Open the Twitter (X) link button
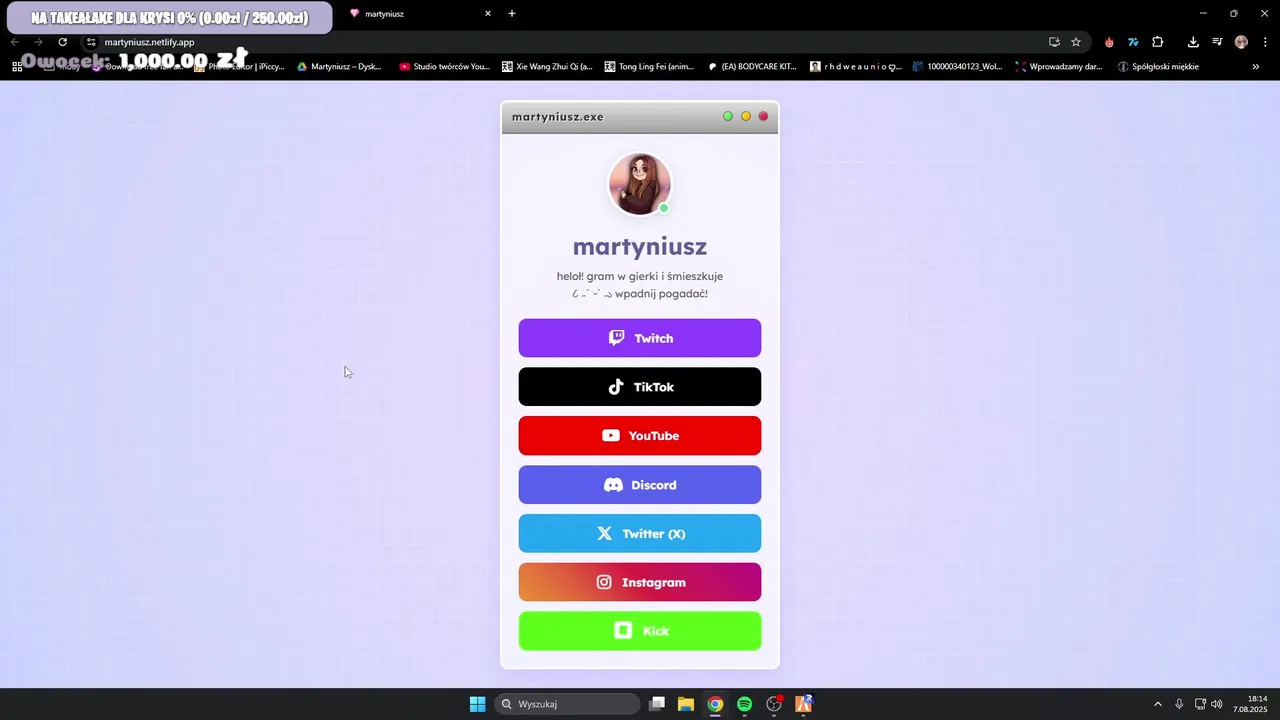Image resolution: width=1280 pixels, height=720 pixels. click(640, 534)
